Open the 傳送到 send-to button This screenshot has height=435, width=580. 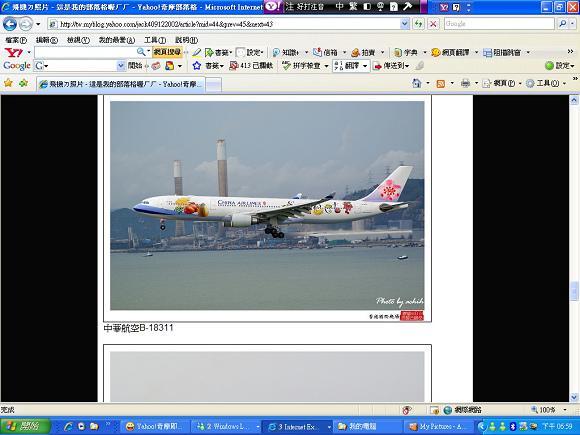(391, 66)
